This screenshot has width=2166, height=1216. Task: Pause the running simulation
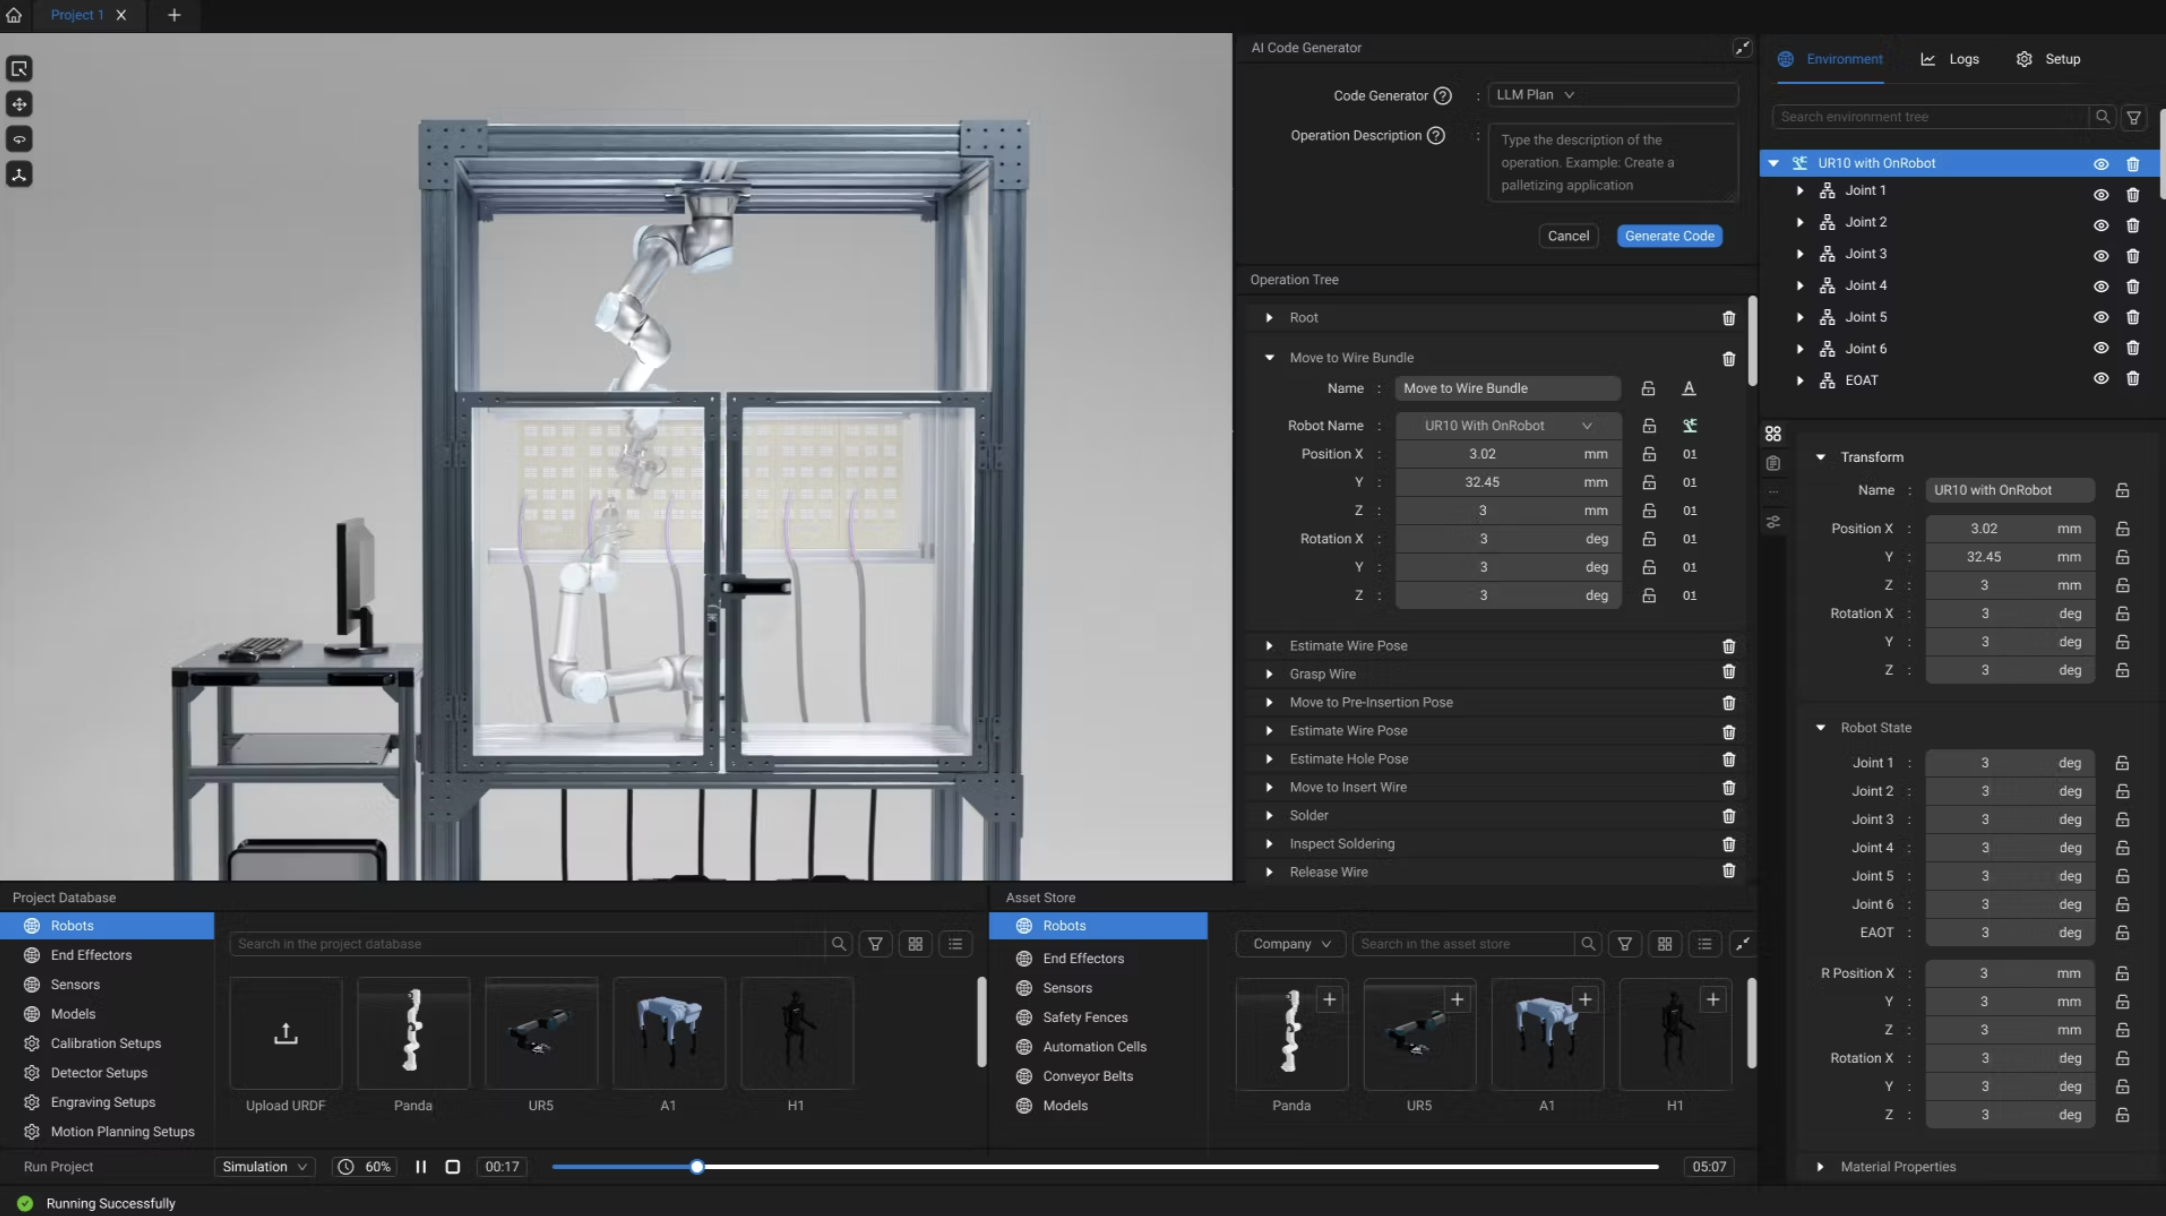[x=421, y=1167]
